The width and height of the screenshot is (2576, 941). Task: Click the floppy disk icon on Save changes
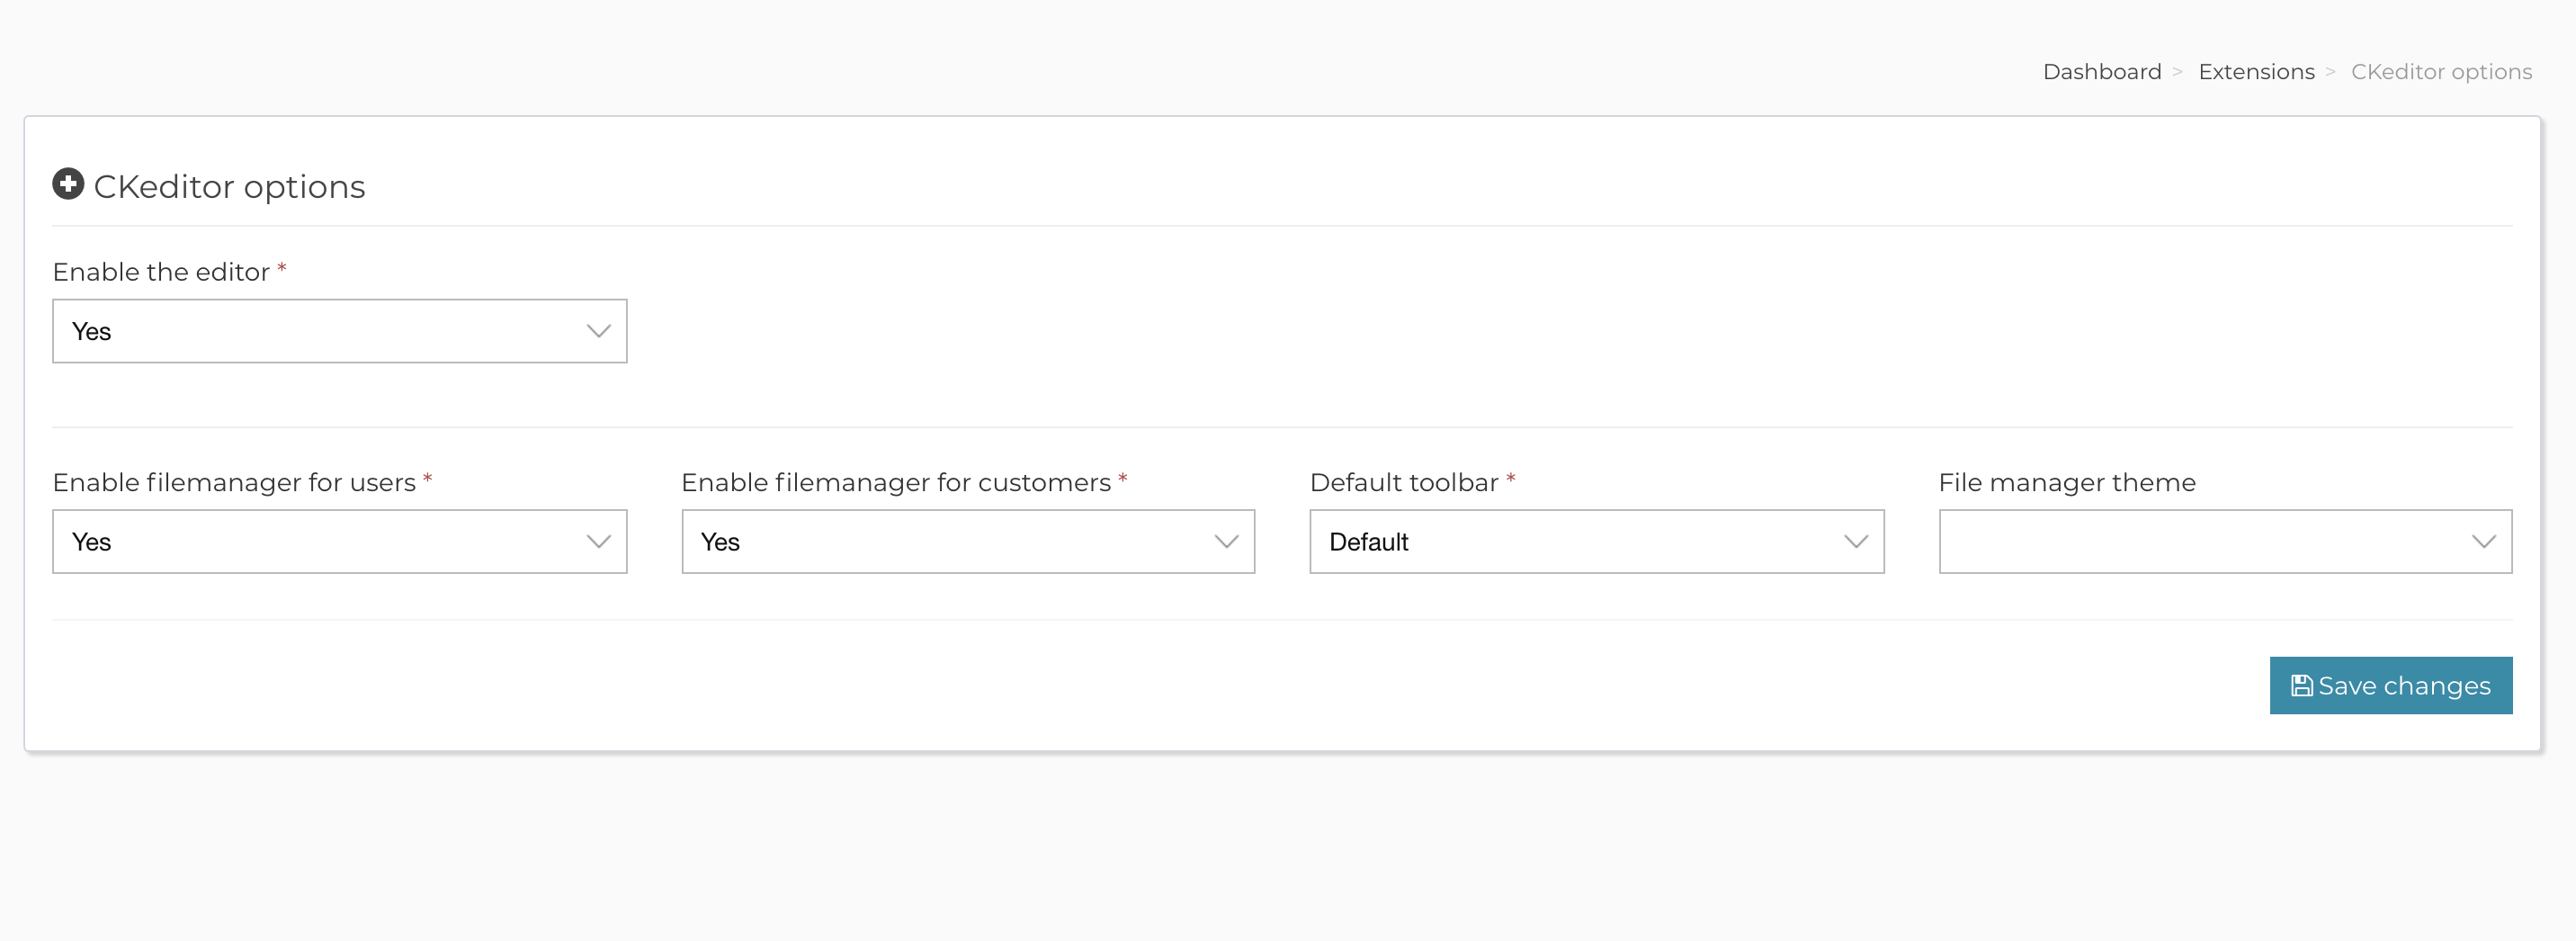(x=2301, y=686)
